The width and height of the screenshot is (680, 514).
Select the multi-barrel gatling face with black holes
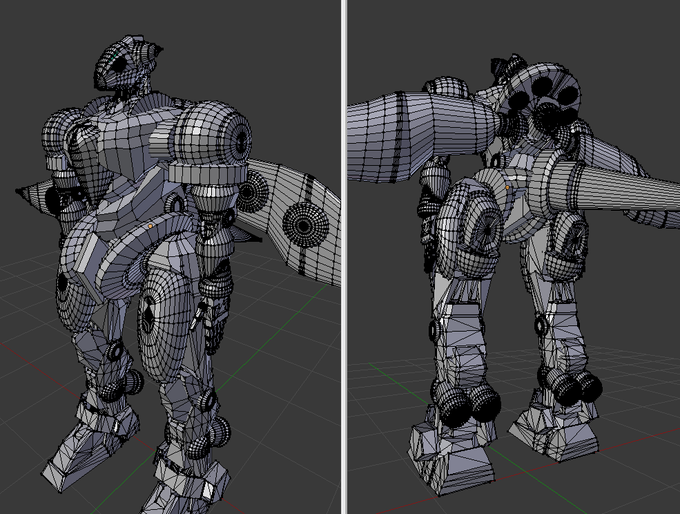(x=543, y=98)
